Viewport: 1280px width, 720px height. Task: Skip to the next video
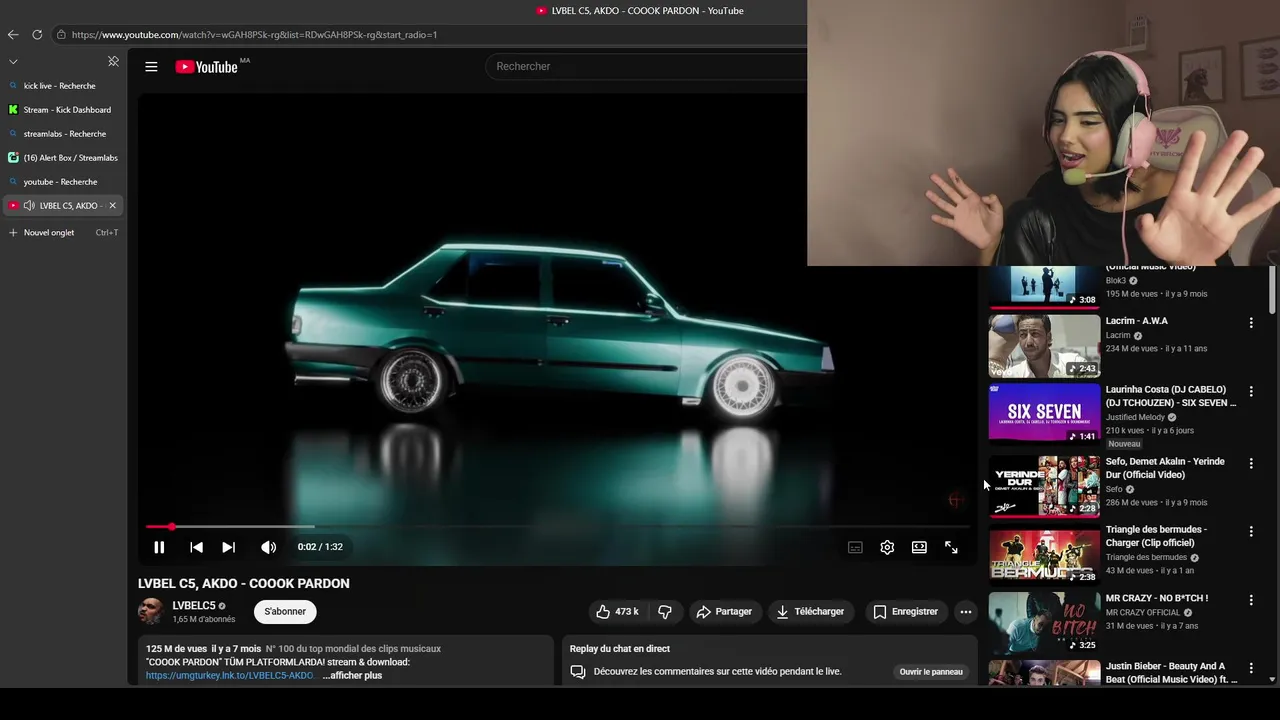(x=228, y=547)
